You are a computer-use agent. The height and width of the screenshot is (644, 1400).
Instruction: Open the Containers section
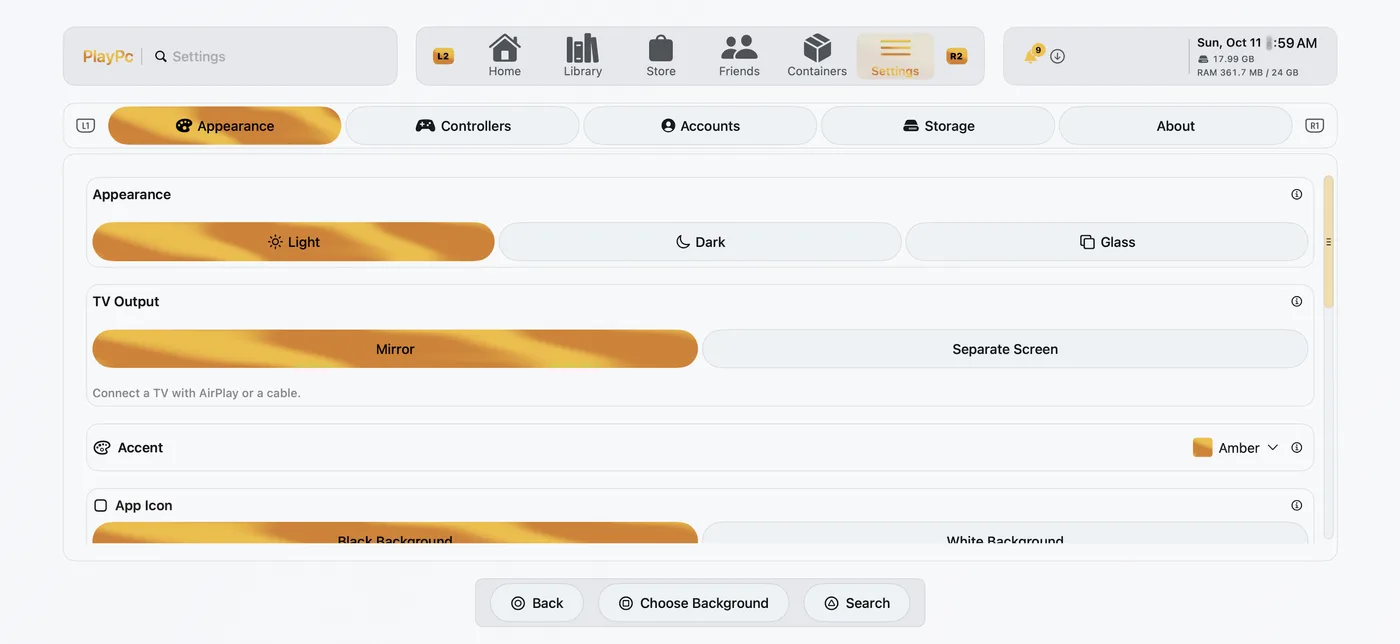coord(817,56)
